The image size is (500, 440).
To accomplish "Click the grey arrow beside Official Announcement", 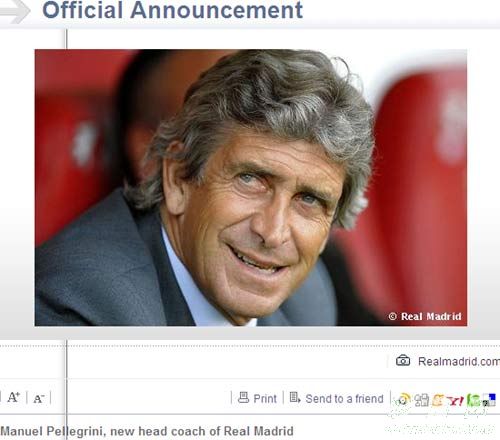I will tap(15, 11).
